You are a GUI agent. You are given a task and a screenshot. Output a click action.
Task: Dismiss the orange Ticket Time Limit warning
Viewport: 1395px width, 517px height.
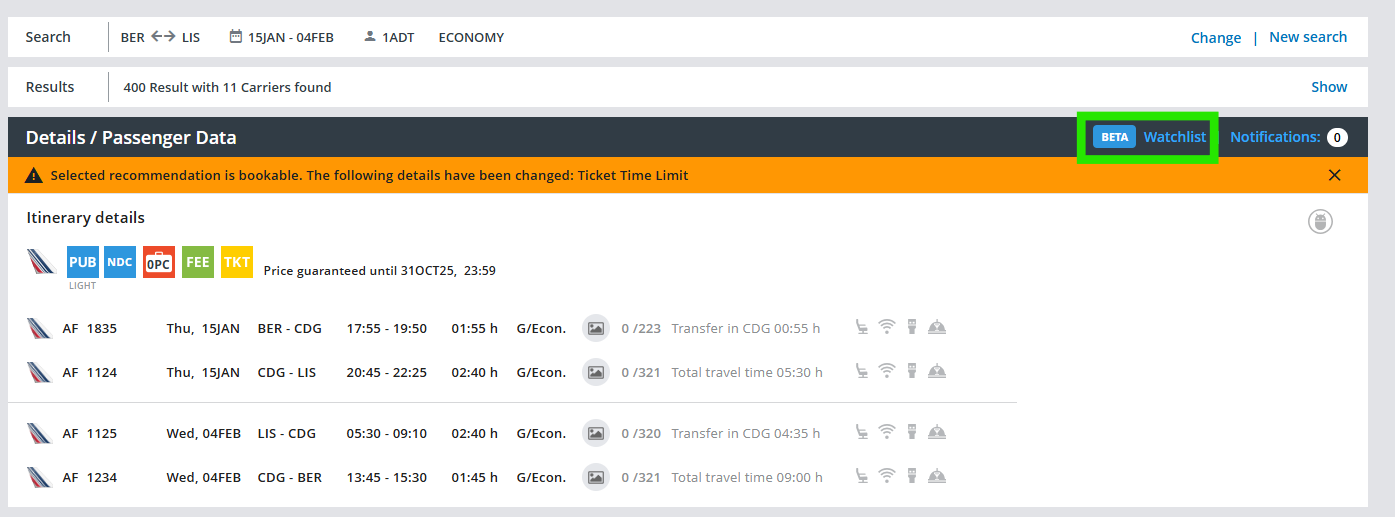click(1334, 175)
